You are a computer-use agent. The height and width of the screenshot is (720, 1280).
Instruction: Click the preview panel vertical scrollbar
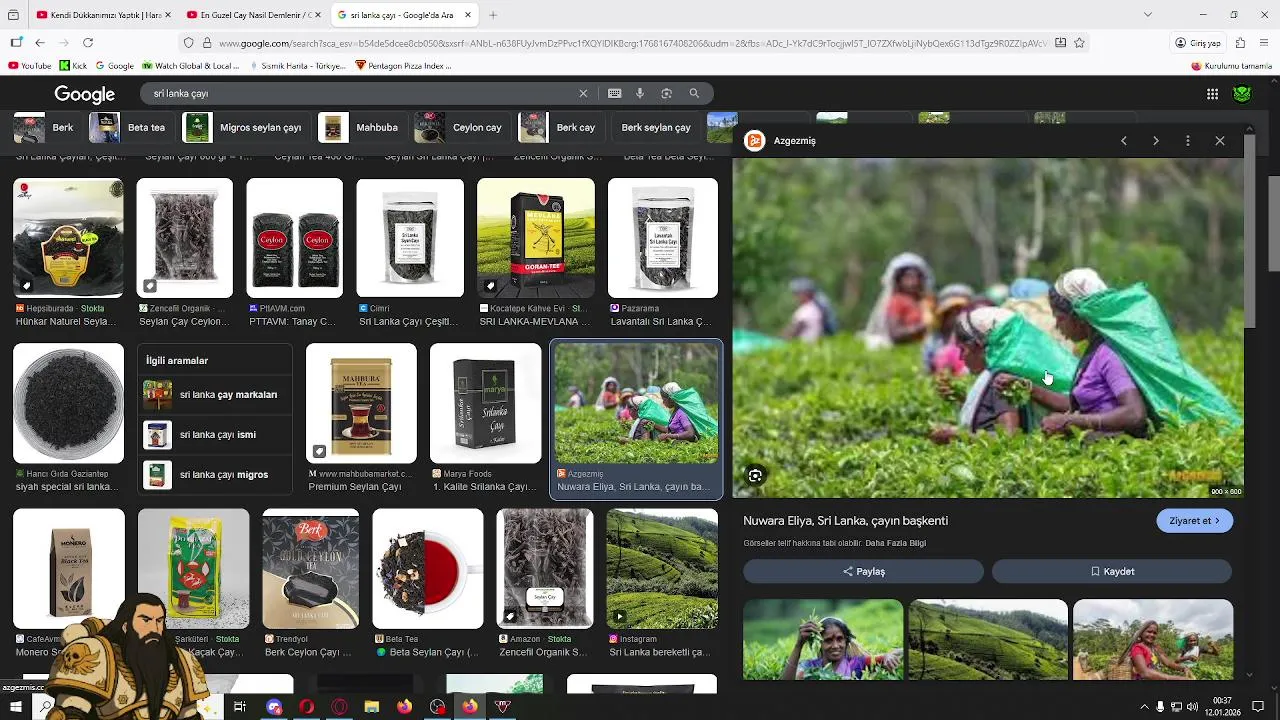[x=1249, y=230]
